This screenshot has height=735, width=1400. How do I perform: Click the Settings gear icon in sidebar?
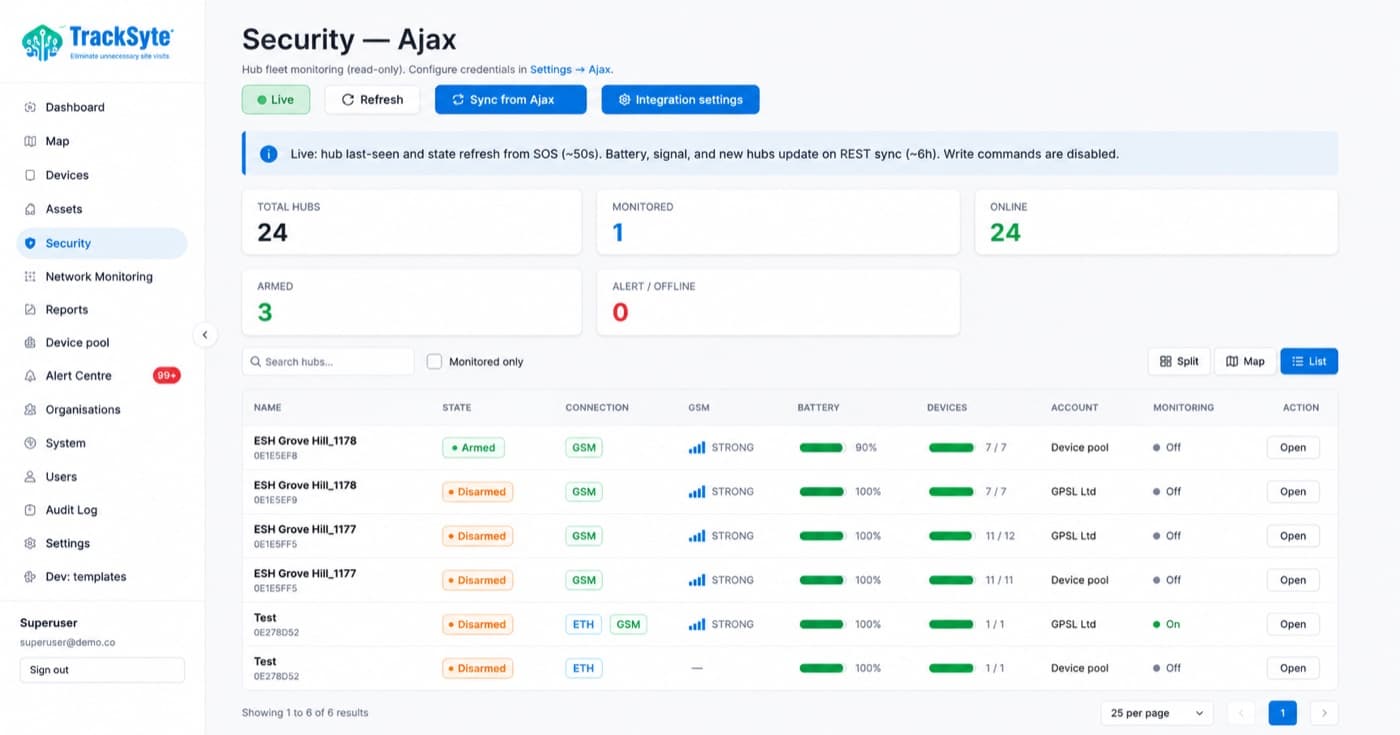point(30,543)
